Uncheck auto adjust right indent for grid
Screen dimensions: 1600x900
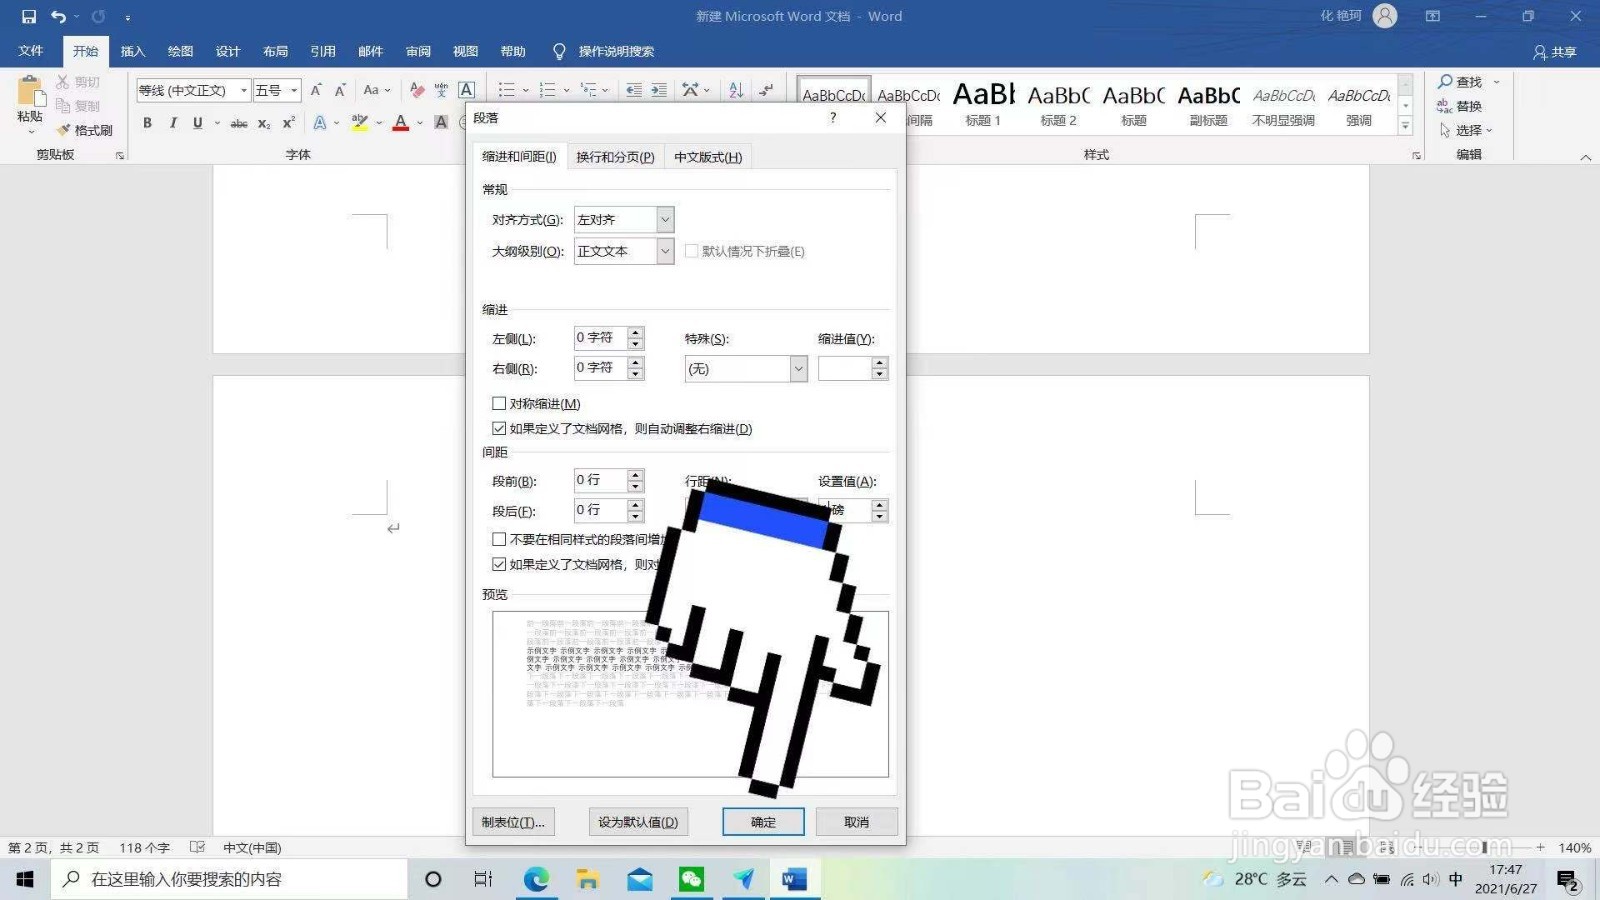coord(499,428)
